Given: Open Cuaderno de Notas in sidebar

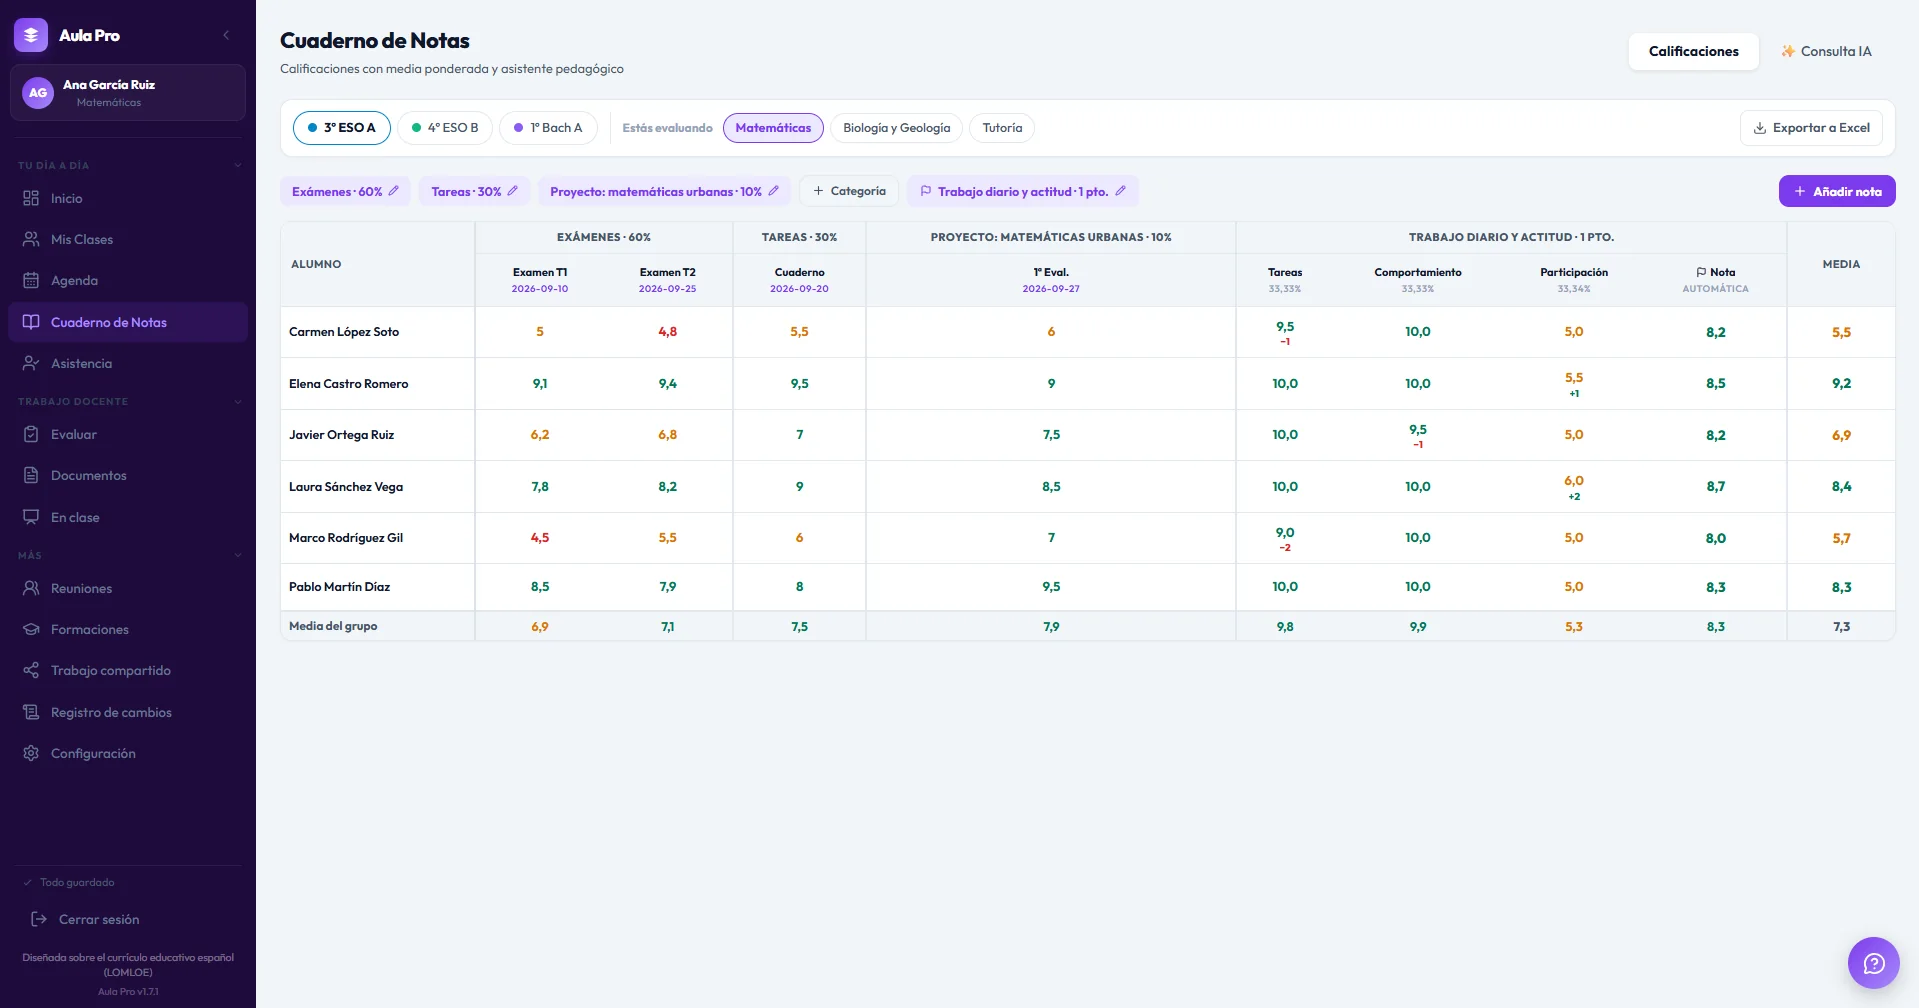Looking at the screenshot, I should click(x=128, y=322).
